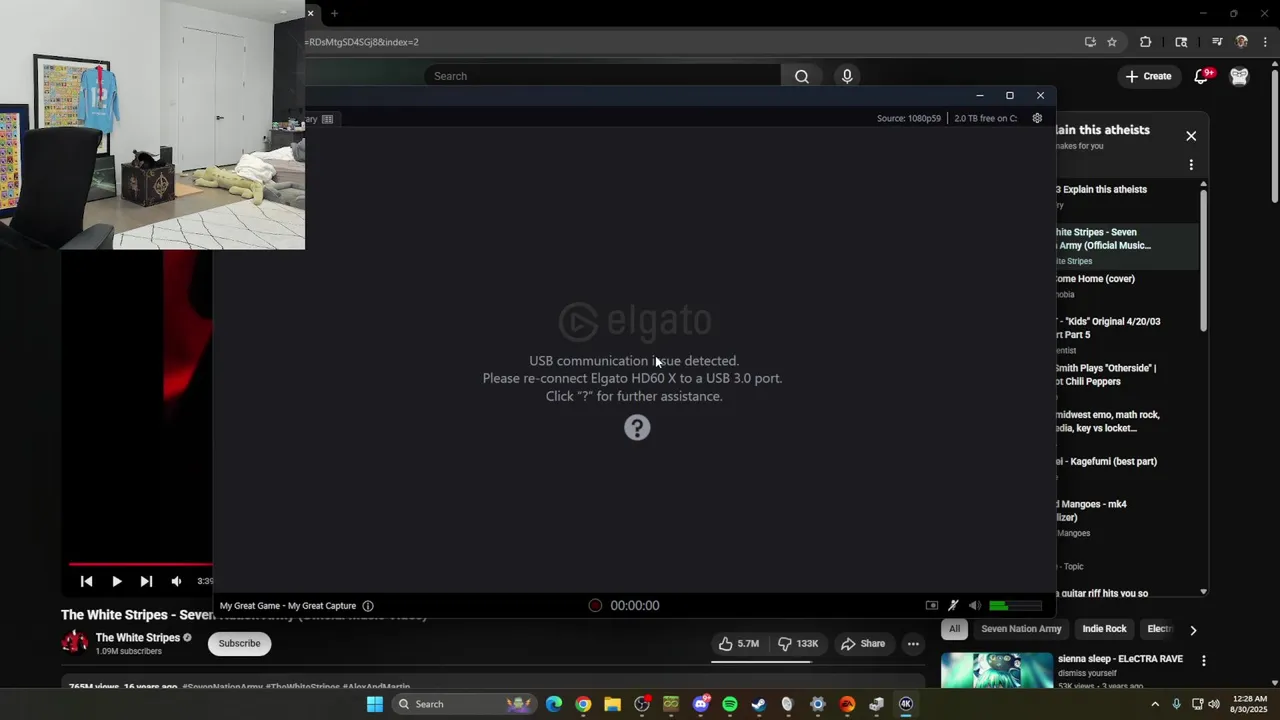Play the YouTube video
This screenshot has width=1280, height=720.
coord(117,581)
